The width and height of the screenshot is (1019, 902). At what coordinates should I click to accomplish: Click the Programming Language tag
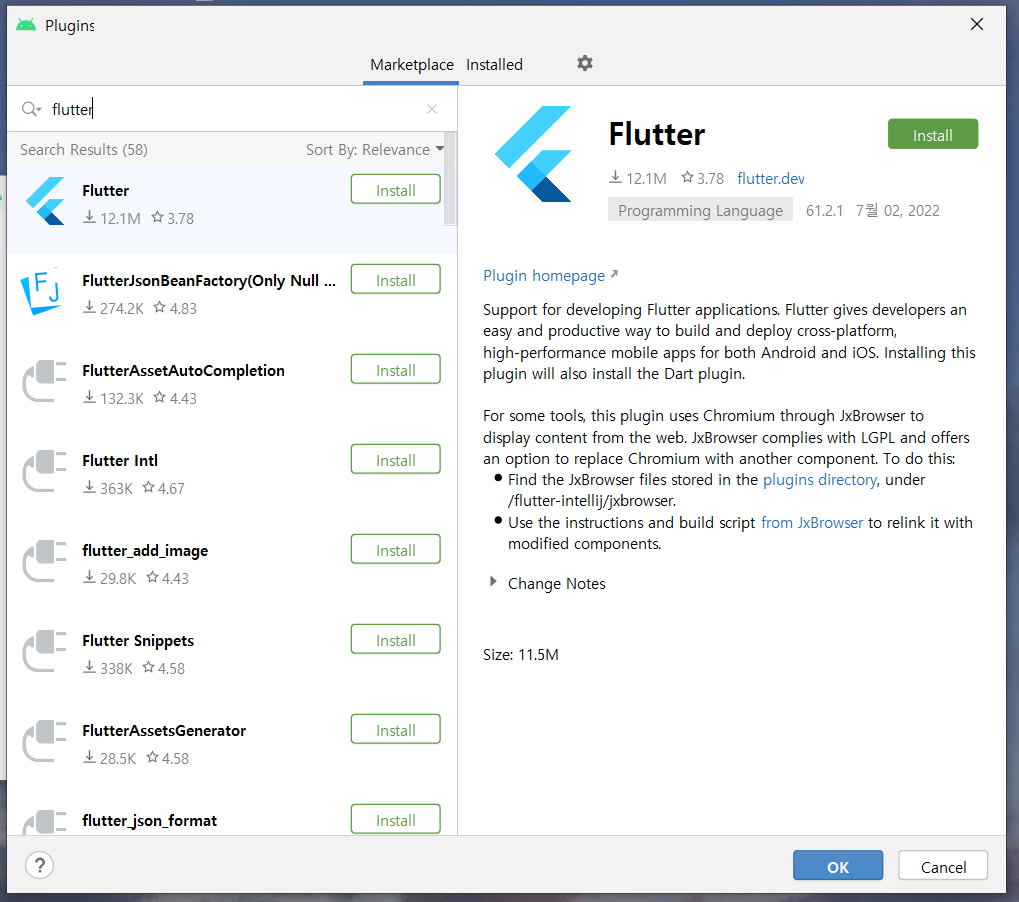tap(700, 211)
